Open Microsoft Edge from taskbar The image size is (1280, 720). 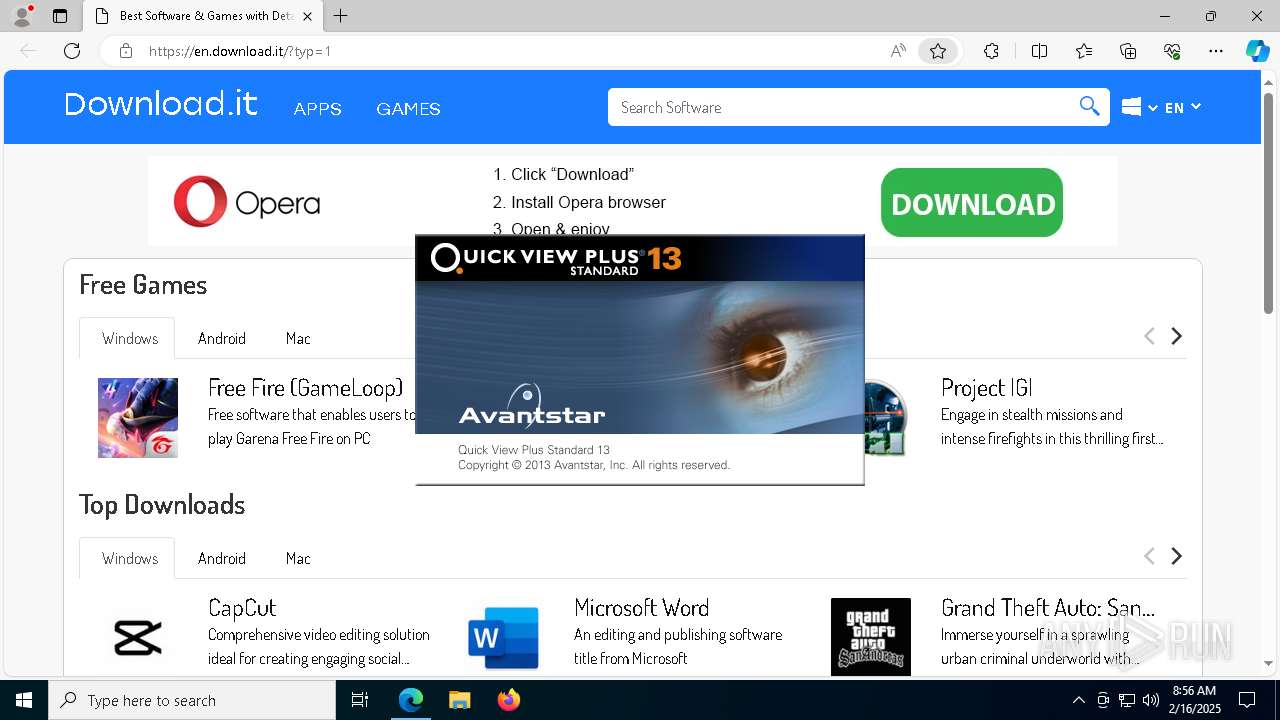[x=411, y=700]
